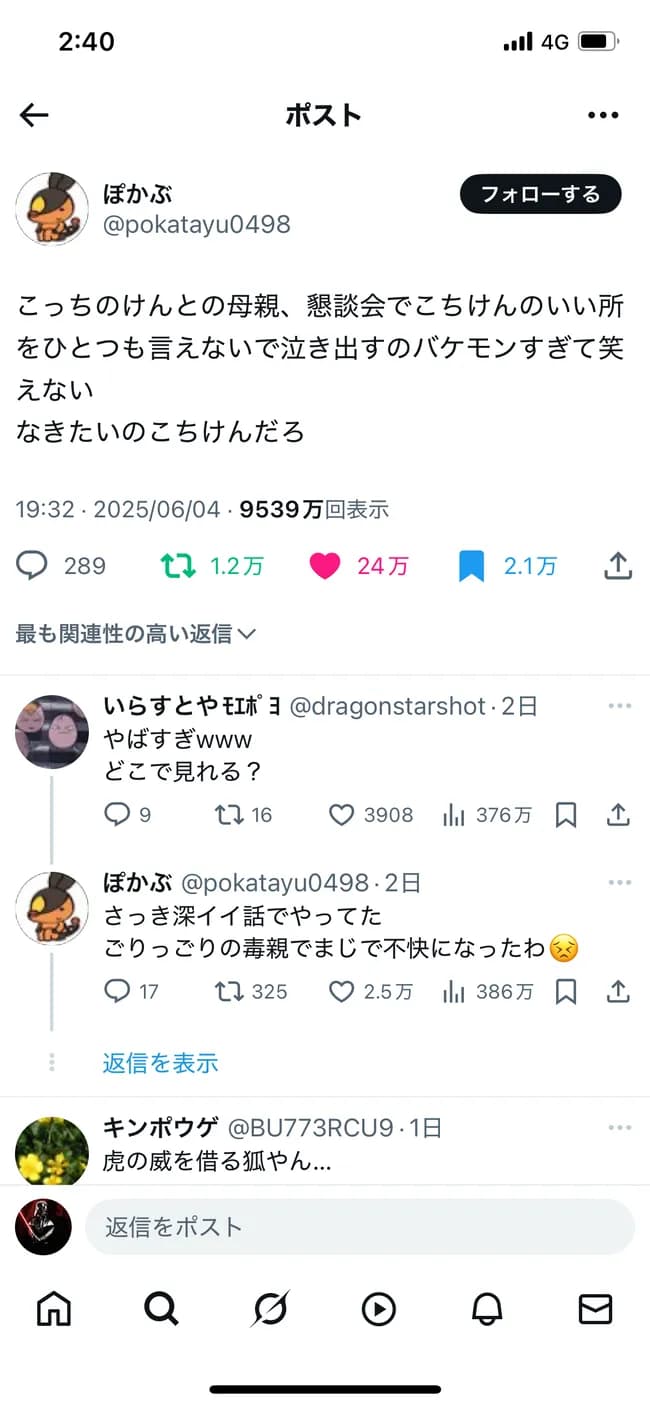The width and height of the screenshot is (650, 1407).
Task: Open the Home feed icon
Action: 53,1308
